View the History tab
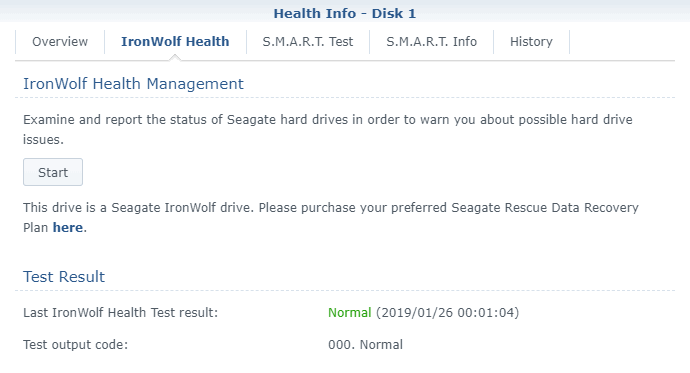 pos(531,42)
